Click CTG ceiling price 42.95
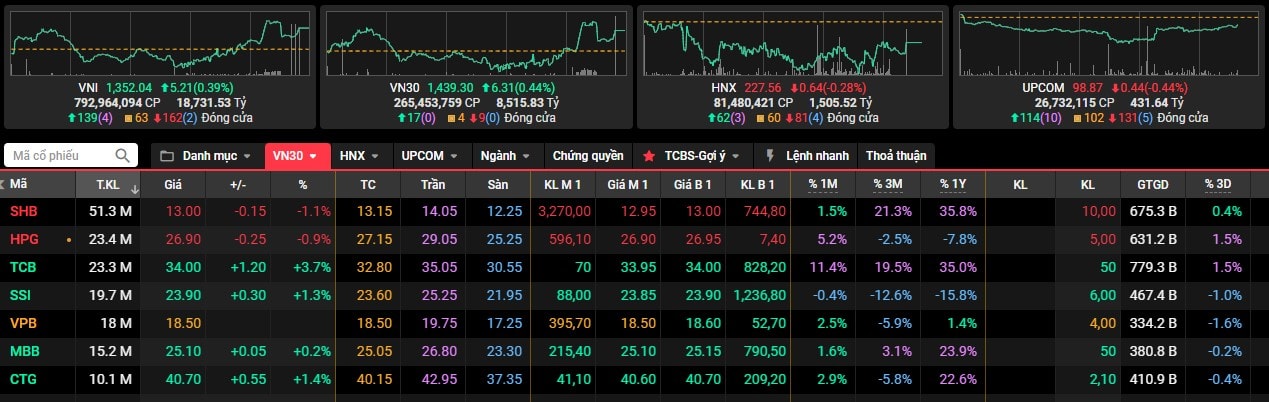Image resolution: width=1269 pixels, height=402 pixels. (x=440, y=379)
